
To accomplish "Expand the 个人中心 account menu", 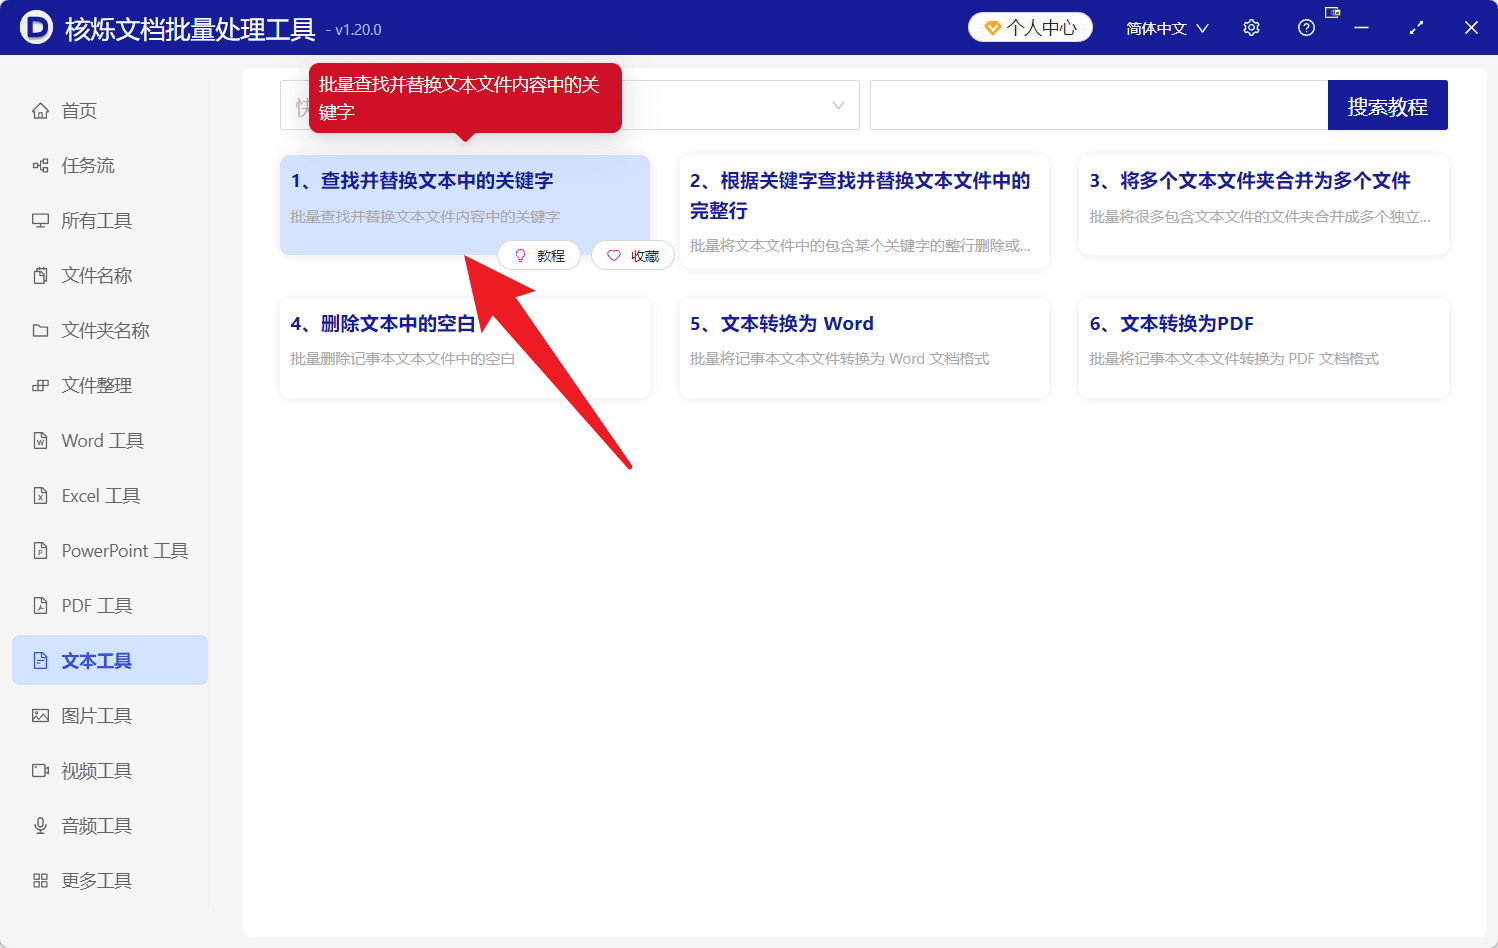I will pyautogui.click(x=1030, y=27).
